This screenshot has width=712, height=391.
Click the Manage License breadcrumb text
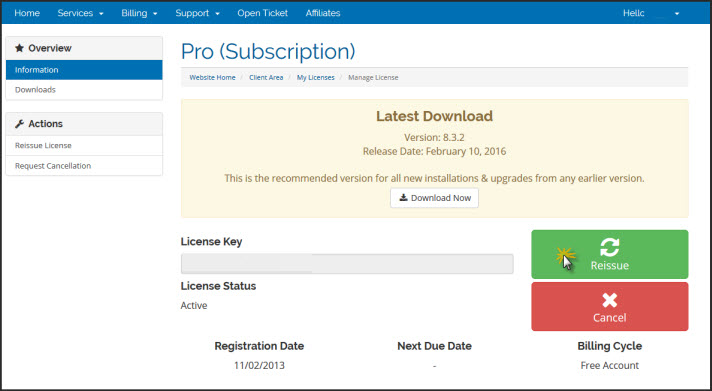[373, 78]
